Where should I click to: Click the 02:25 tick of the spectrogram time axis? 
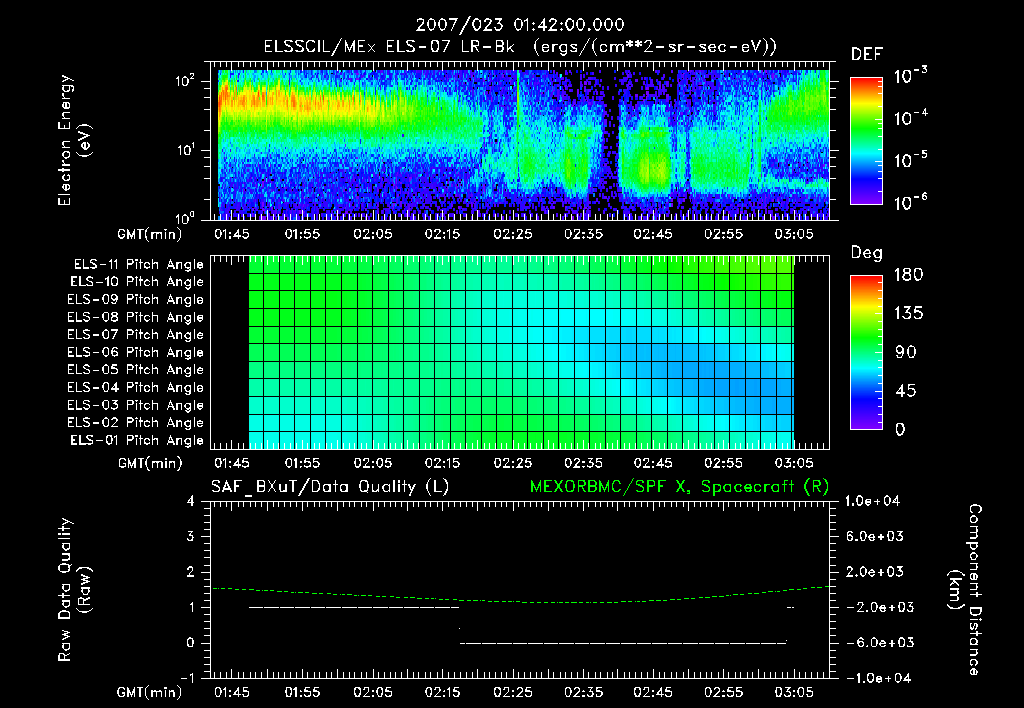click(513, 234)
